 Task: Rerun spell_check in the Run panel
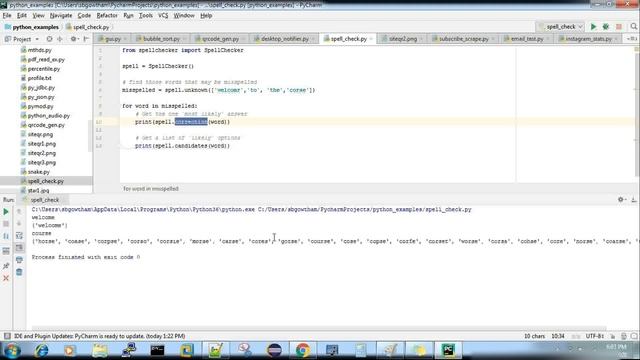6,212
